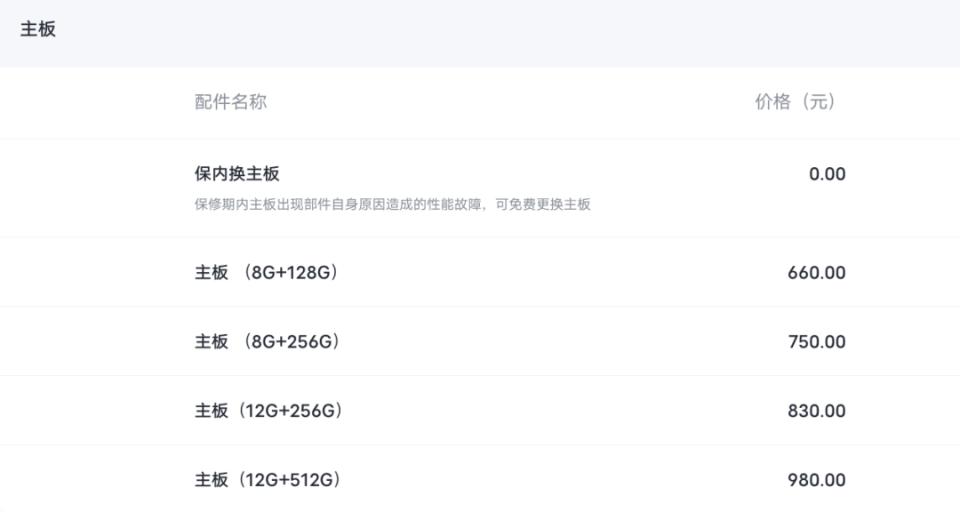Click the 8G+256G specification text
Screen dimensions: 960x512
(x=291, y=342)
